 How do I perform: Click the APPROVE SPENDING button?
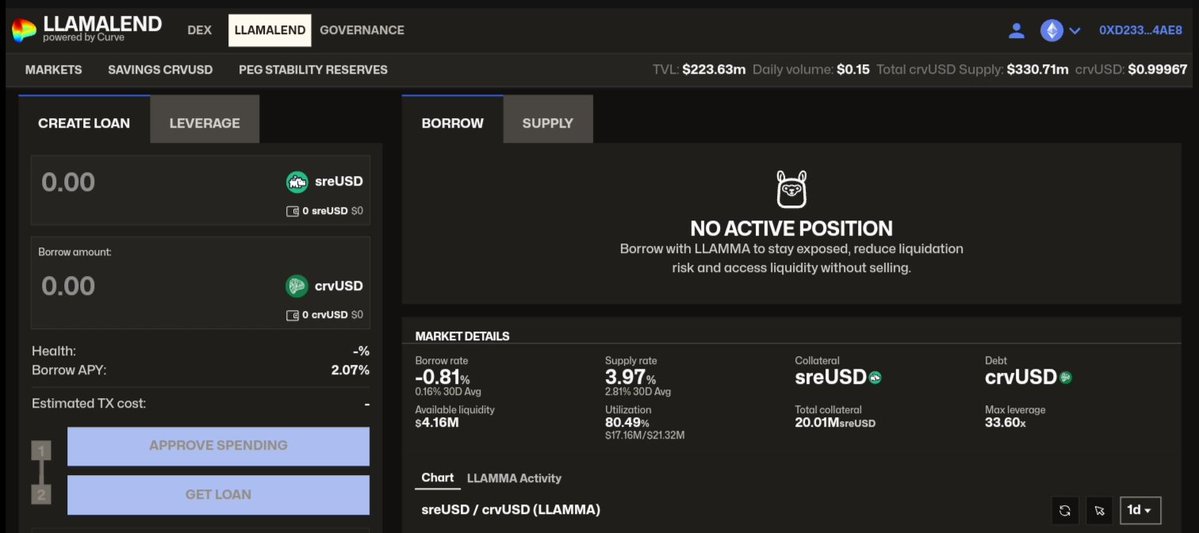(x=218, y=446)
